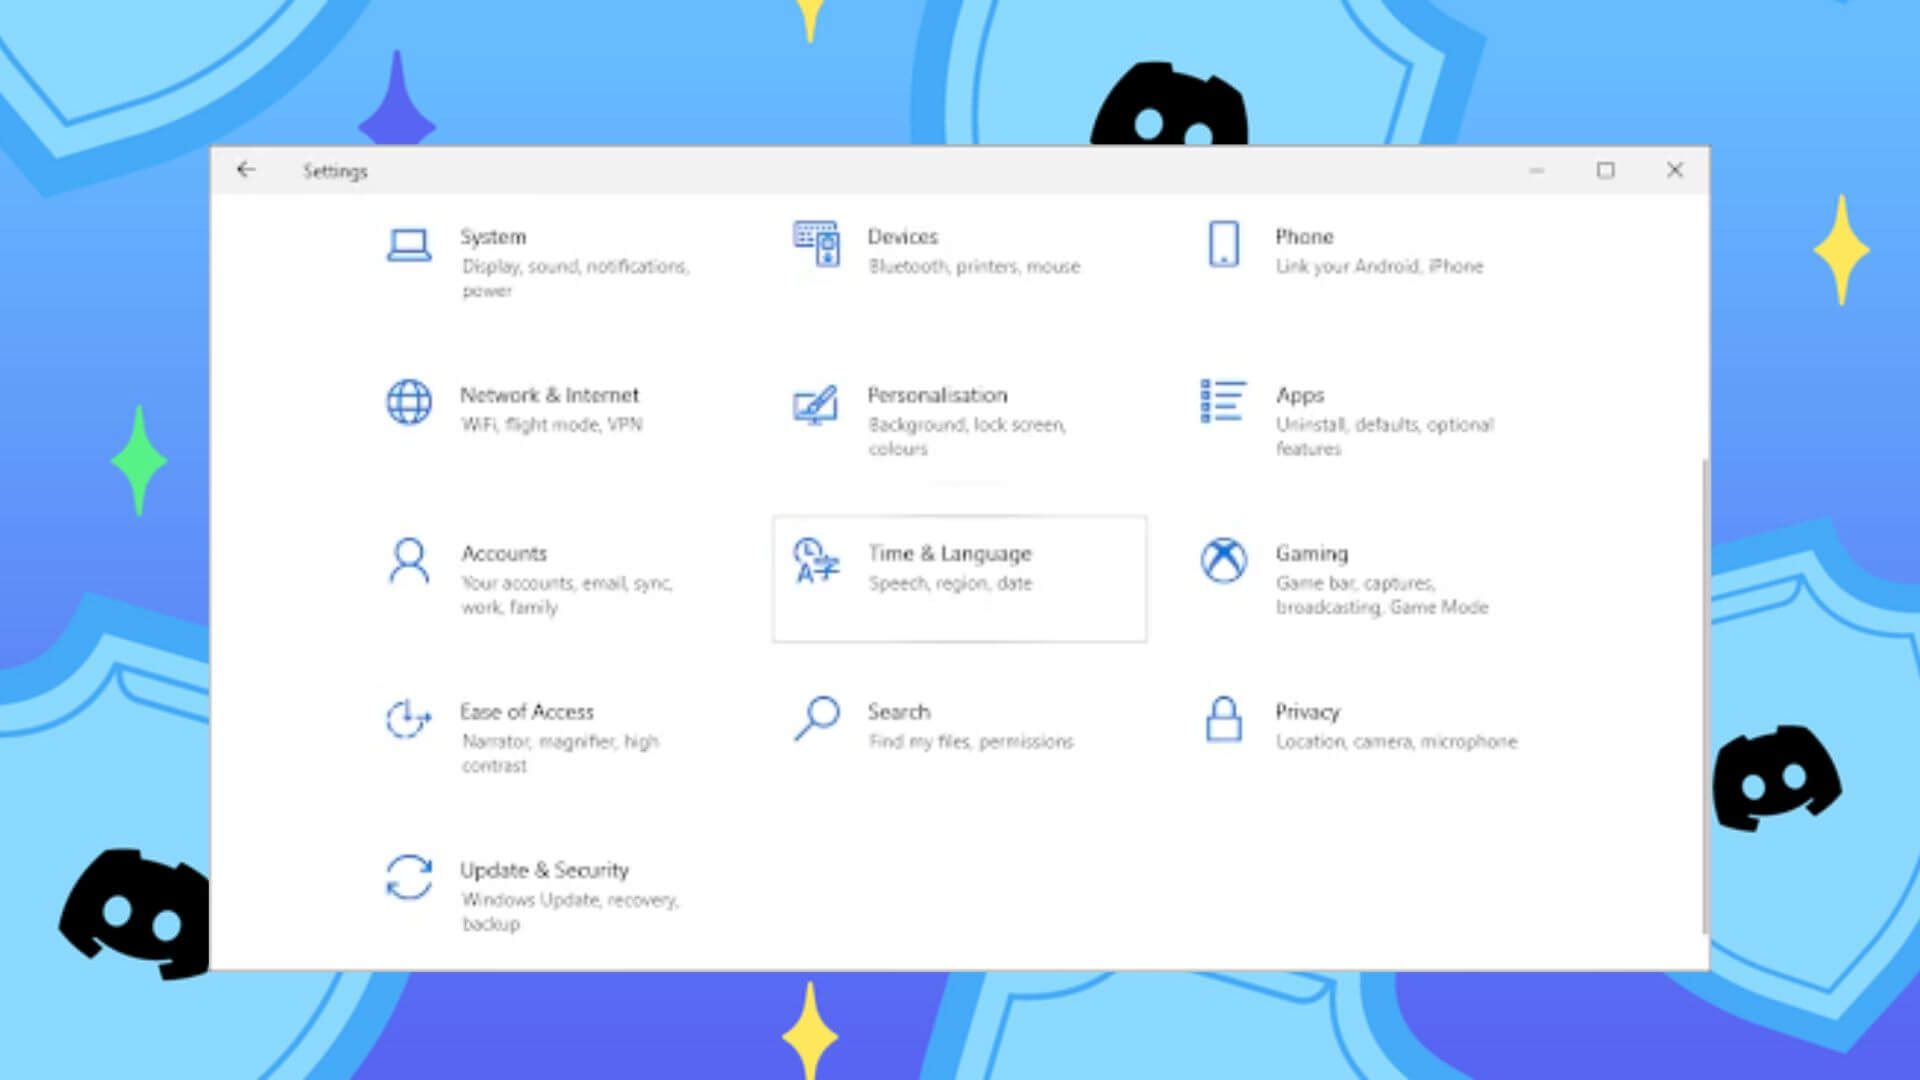Open the Personalisation label

937,395
